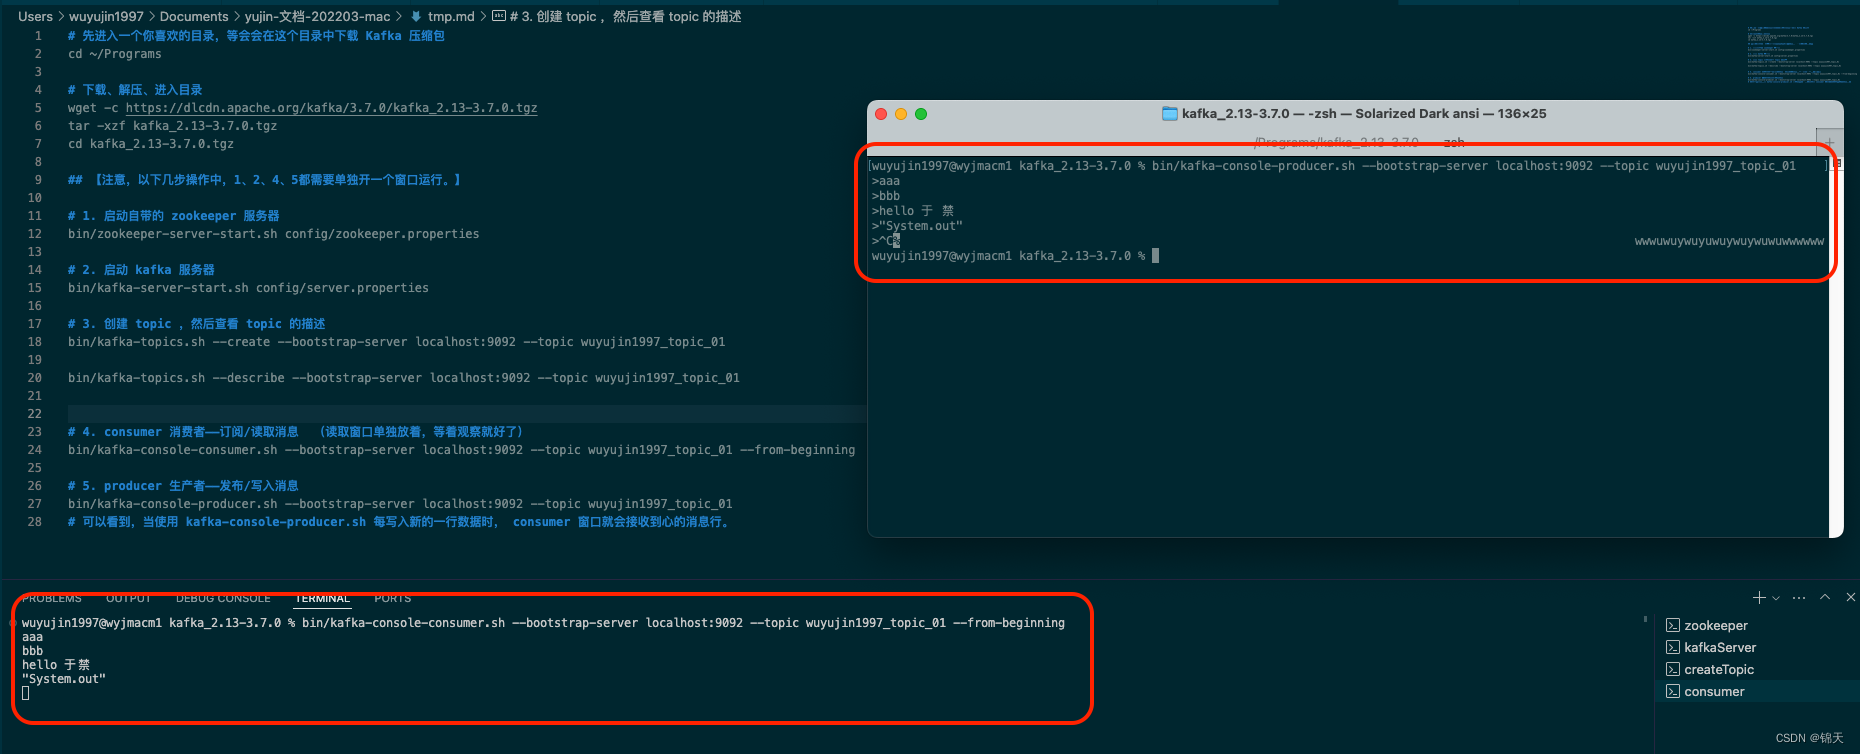Switch to the PROBLEMS panel tab
The height and width of the screenshot is (754, 1860).
(52, 598)
